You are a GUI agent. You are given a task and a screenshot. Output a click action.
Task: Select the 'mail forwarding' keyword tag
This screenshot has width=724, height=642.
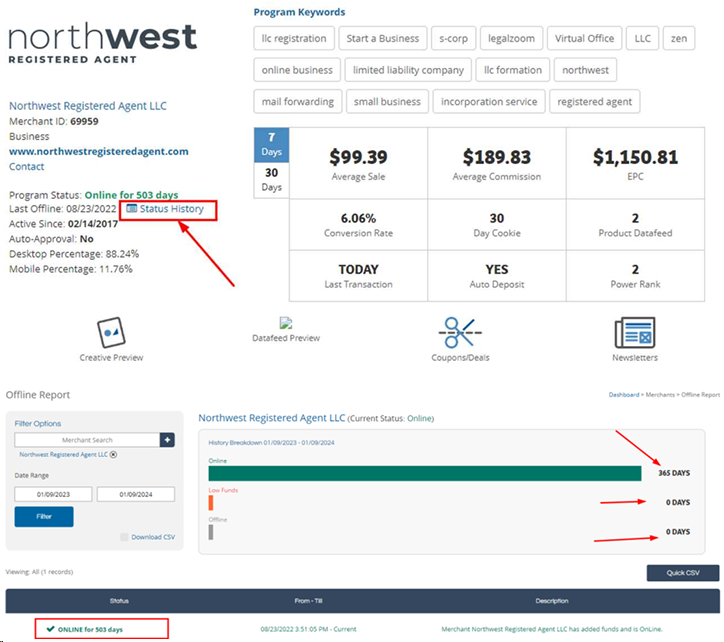(298, 101)
